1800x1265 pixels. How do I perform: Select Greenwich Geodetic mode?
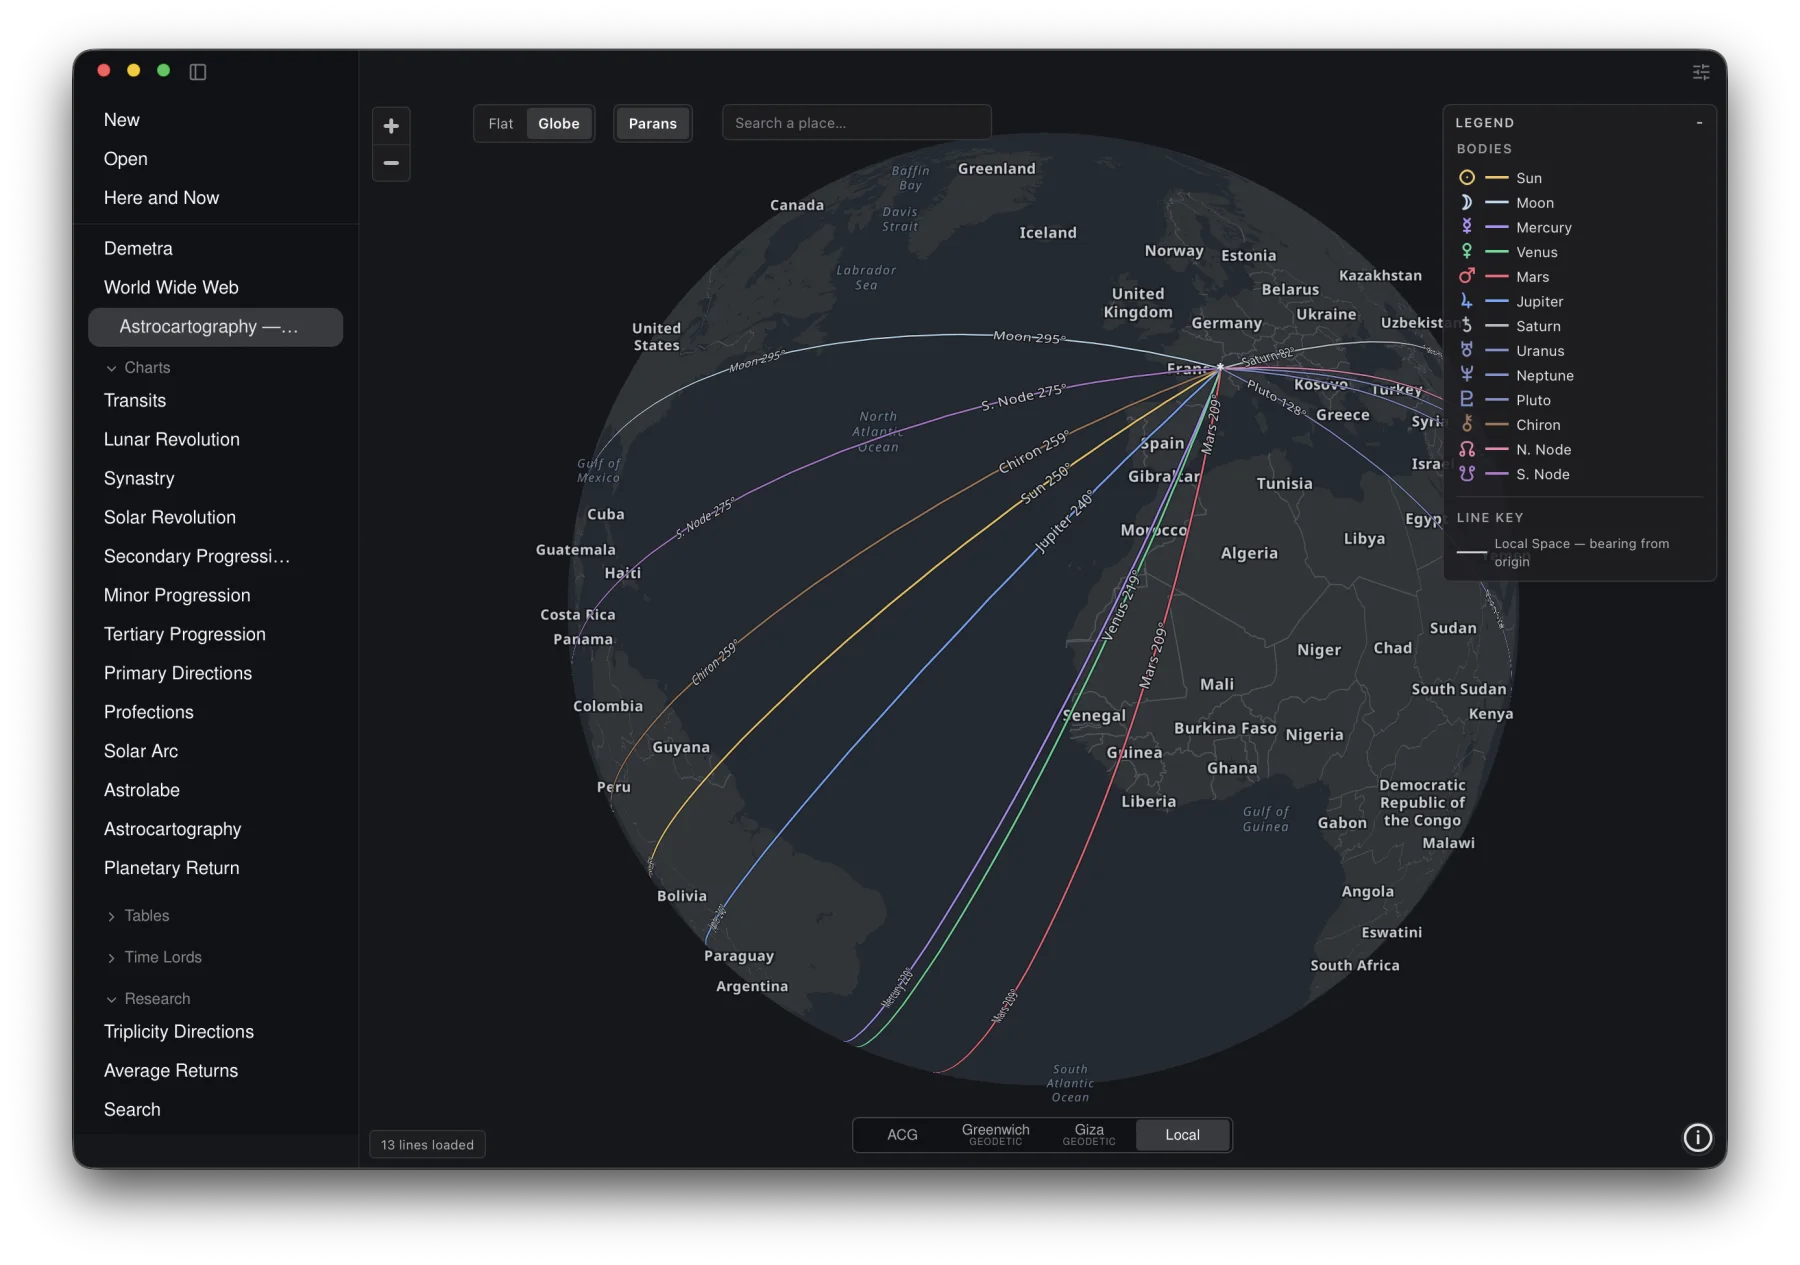[x=996, y=1135]
